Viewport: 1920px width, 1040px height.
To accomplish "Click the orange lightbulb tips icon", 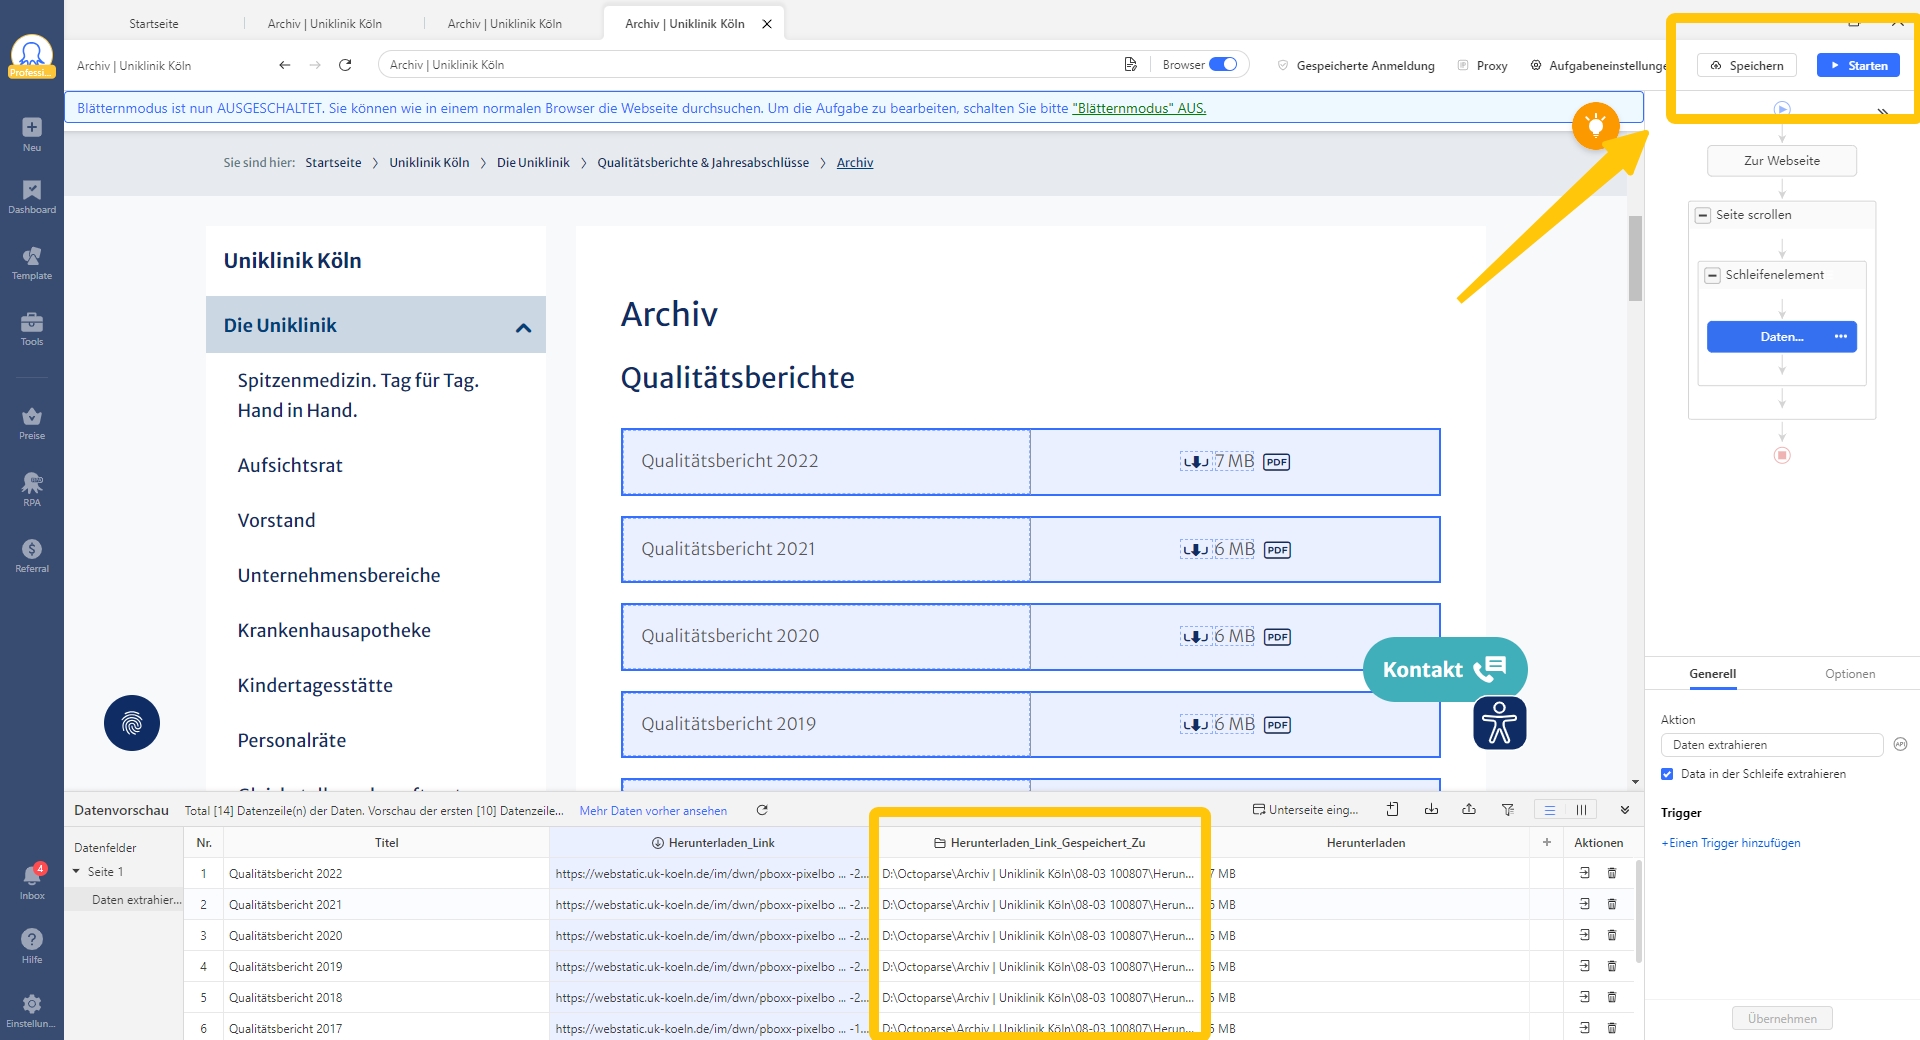I will coord(1596,126).
